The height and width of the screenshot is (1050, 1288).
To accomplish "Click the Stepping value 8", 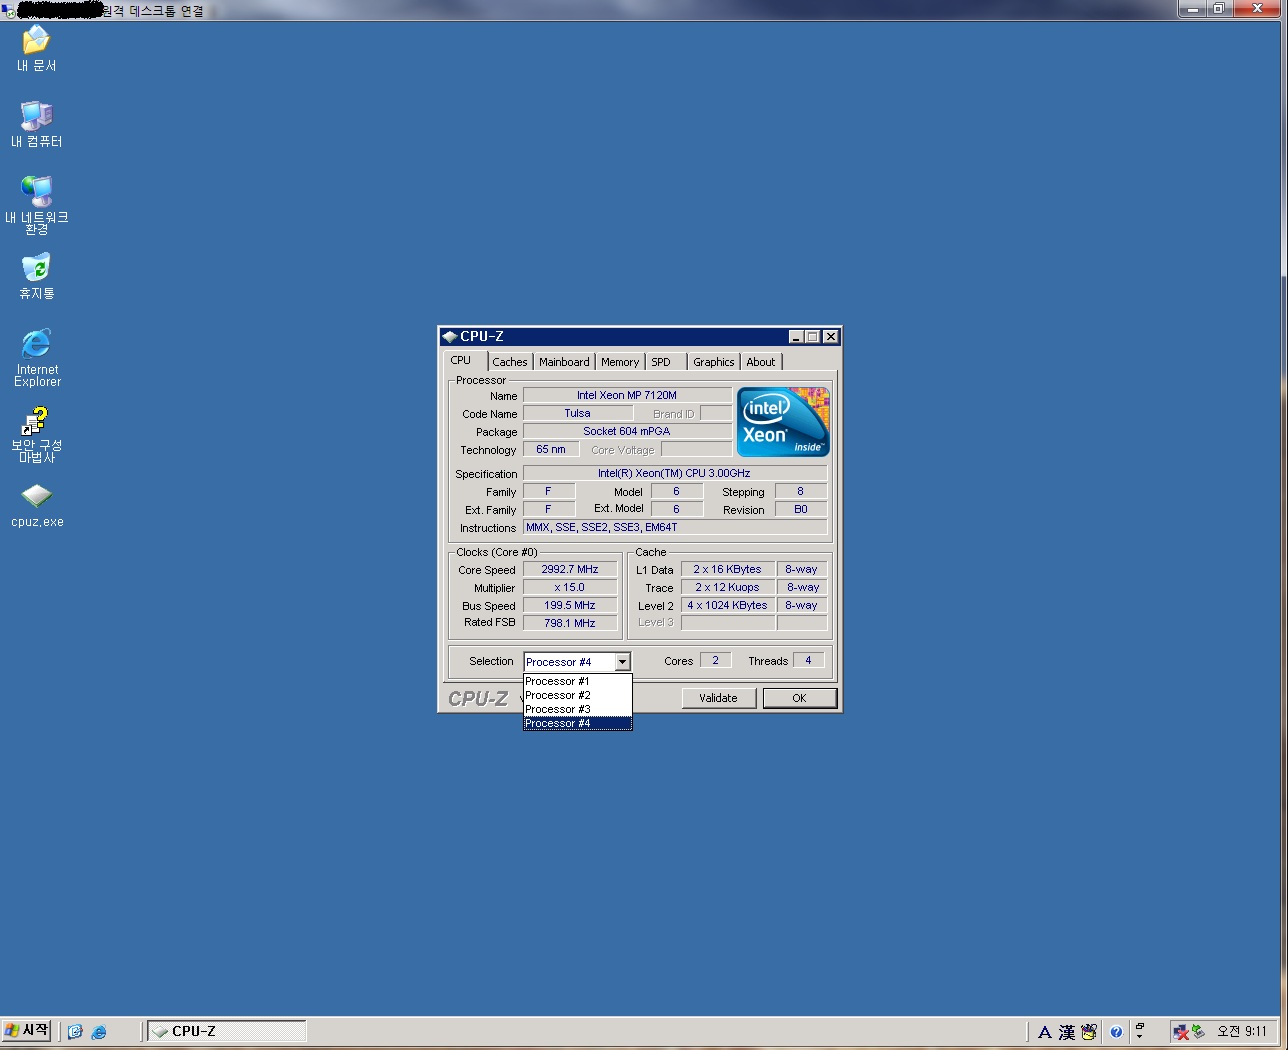I will click(x=801, y=491).
